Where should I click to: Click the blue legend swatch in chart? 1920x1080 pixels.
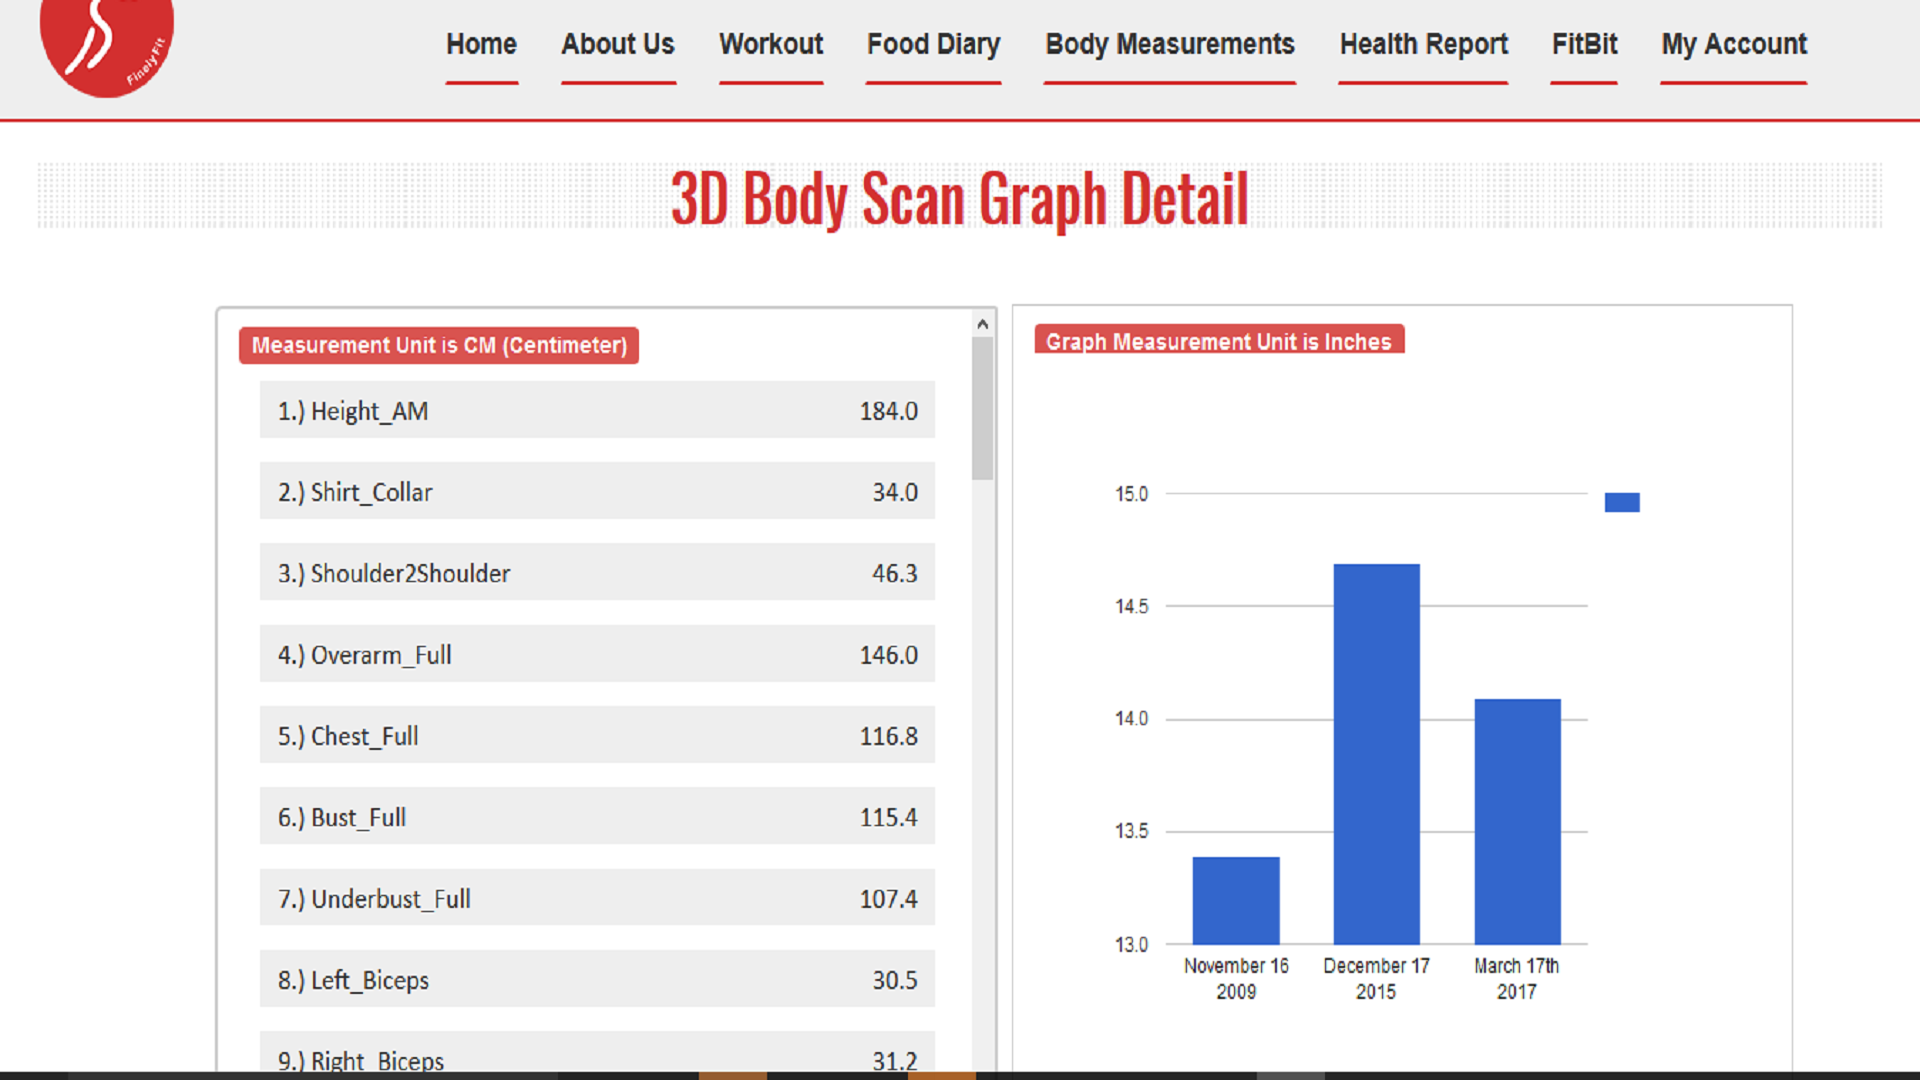tap(1621, 502)
